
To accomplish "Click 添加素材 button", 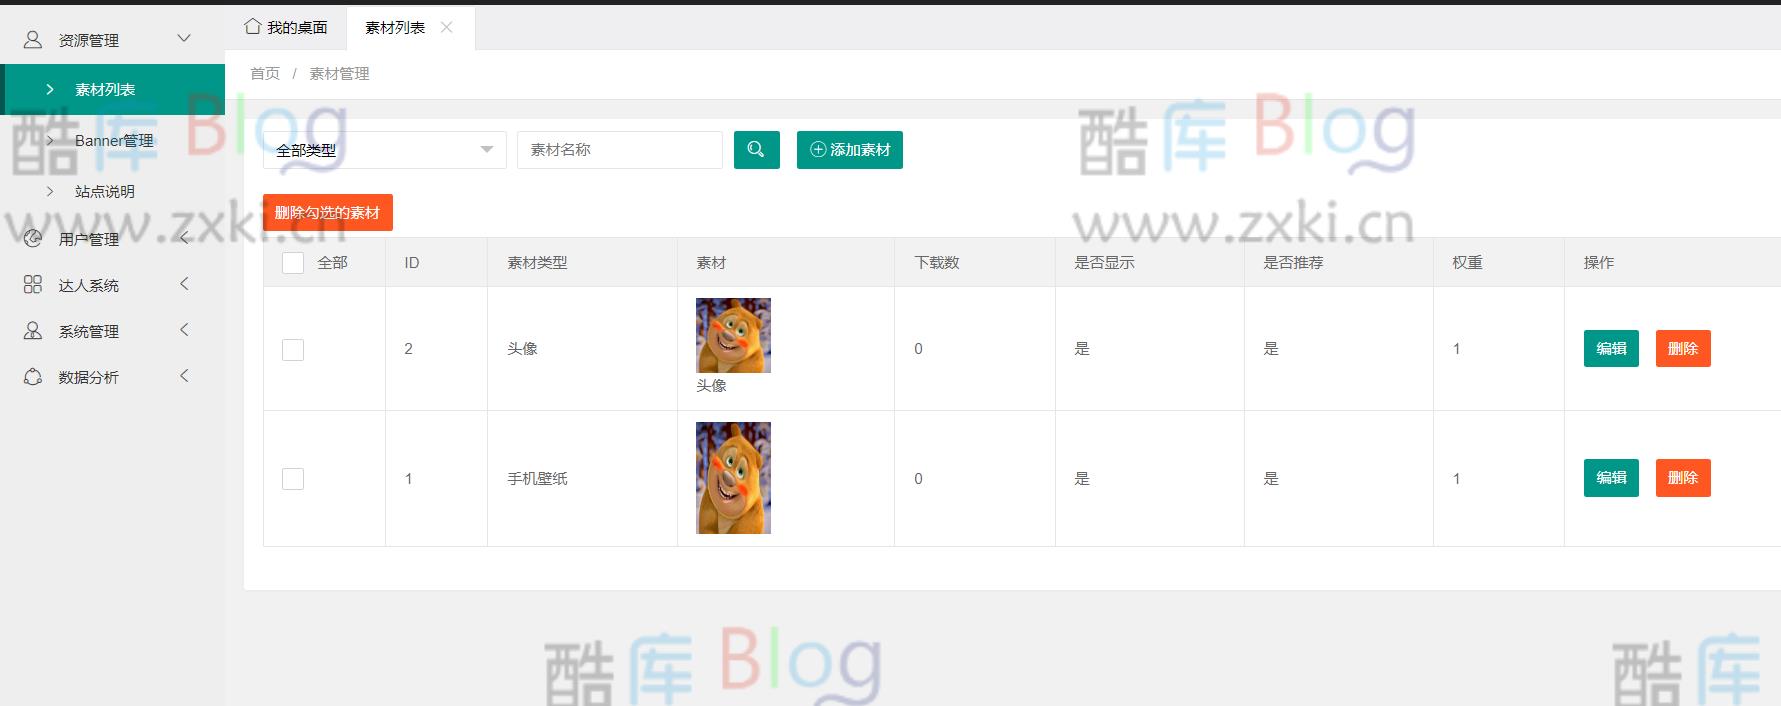I will [x=850, y=150].
